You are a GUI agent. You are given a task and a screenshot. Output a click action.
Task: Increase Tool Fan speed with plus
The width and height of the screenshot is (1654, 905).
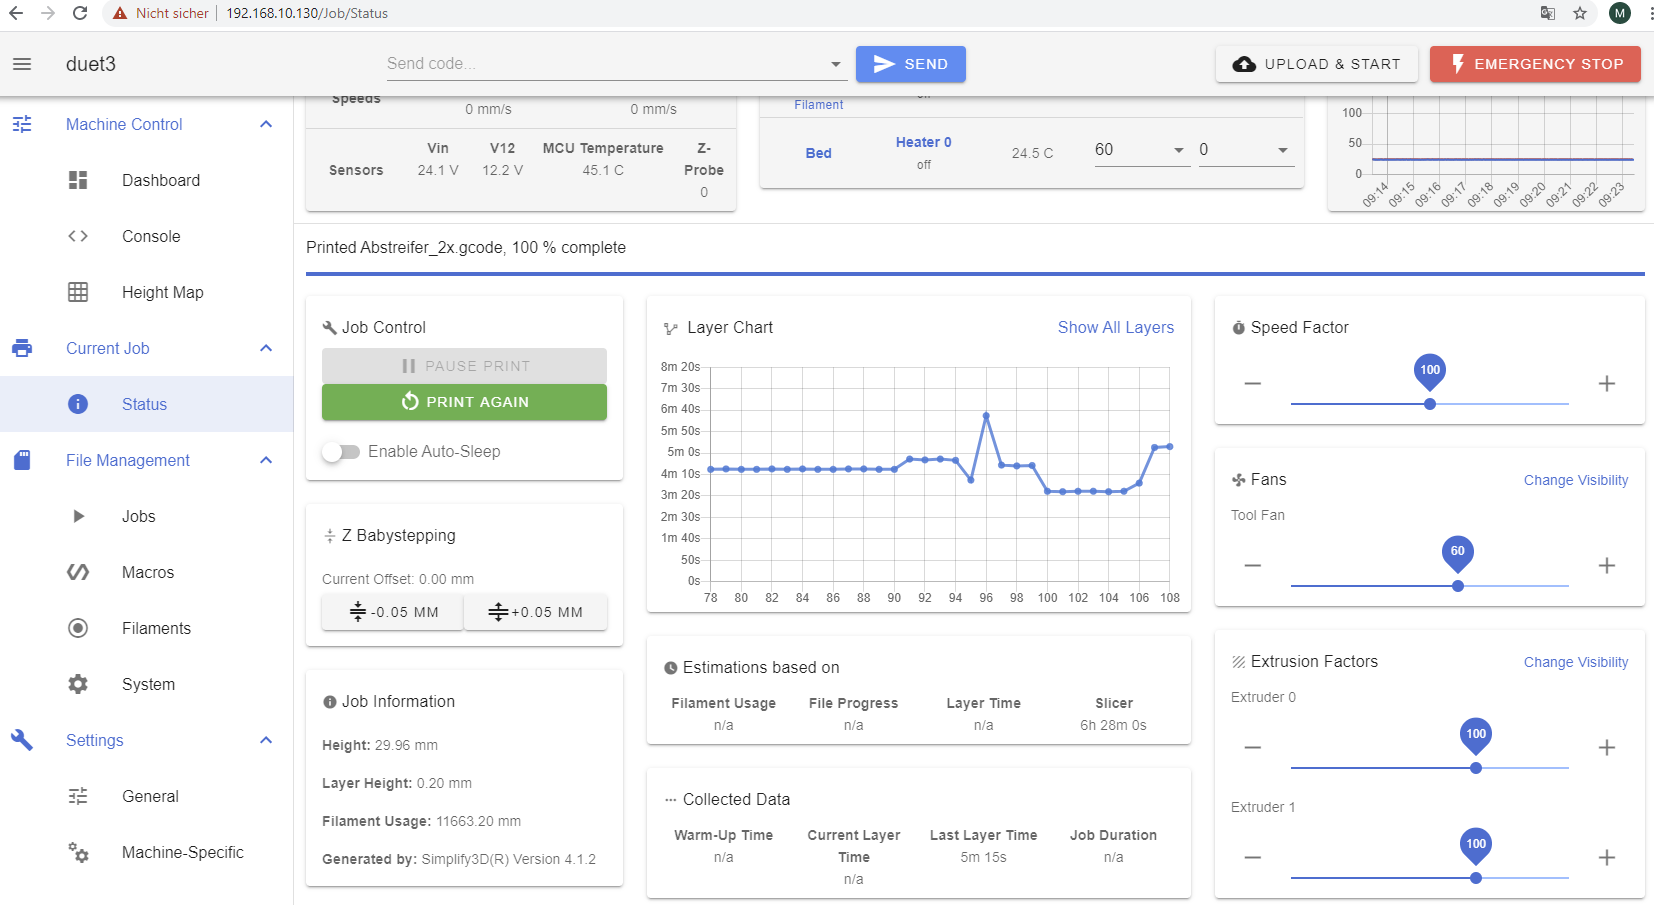click(x=1607, y=566)
